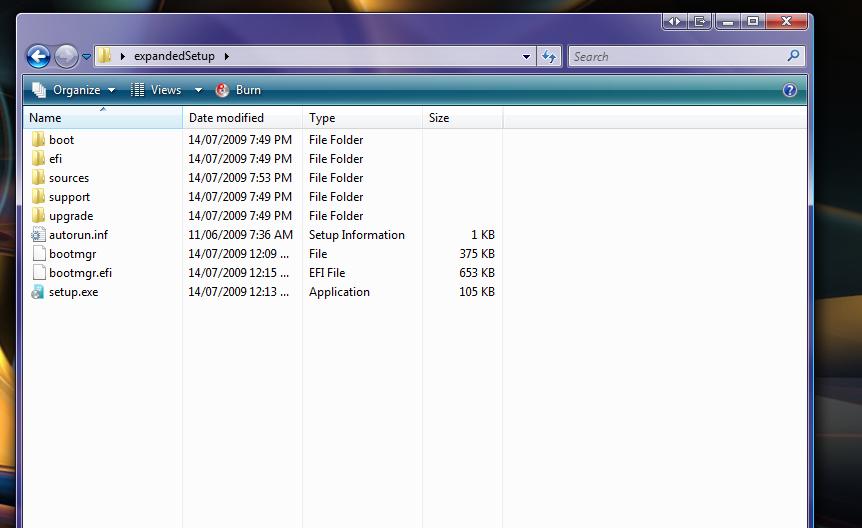The width and height of the screenshot is (862, 528).
Task: Click the Back navigation arrow
Action: pyautogui.click(x=38, y=56)
